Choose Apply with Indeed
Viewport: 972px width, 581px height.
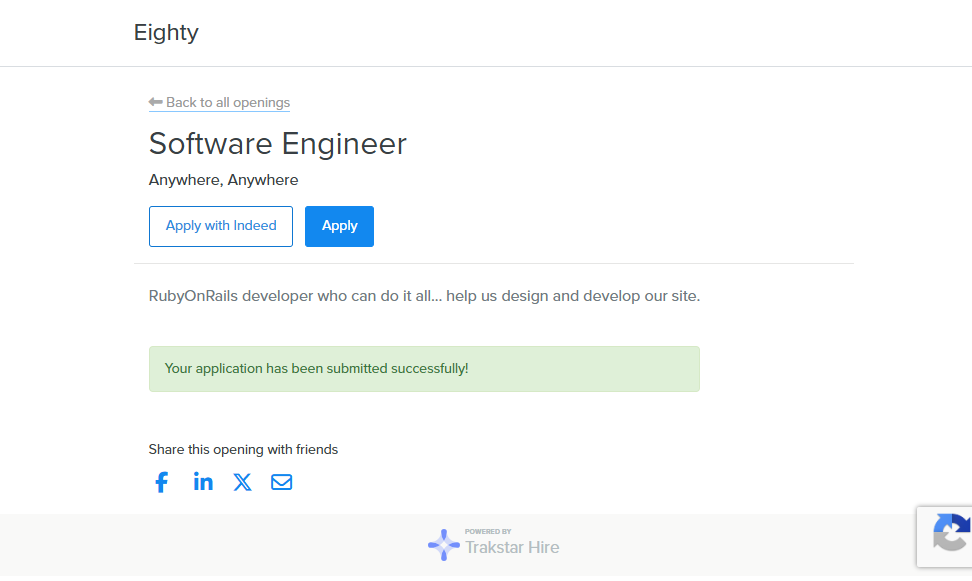click(x=221, y=226)
